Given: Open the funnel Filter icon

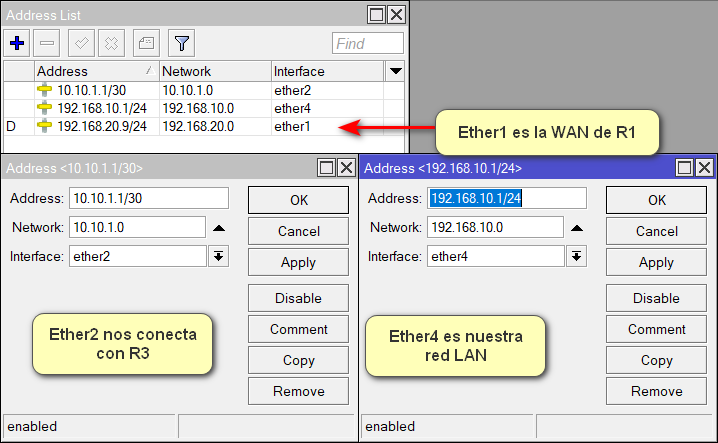Looking at the screenshot, I should click(x=181, y=43).
